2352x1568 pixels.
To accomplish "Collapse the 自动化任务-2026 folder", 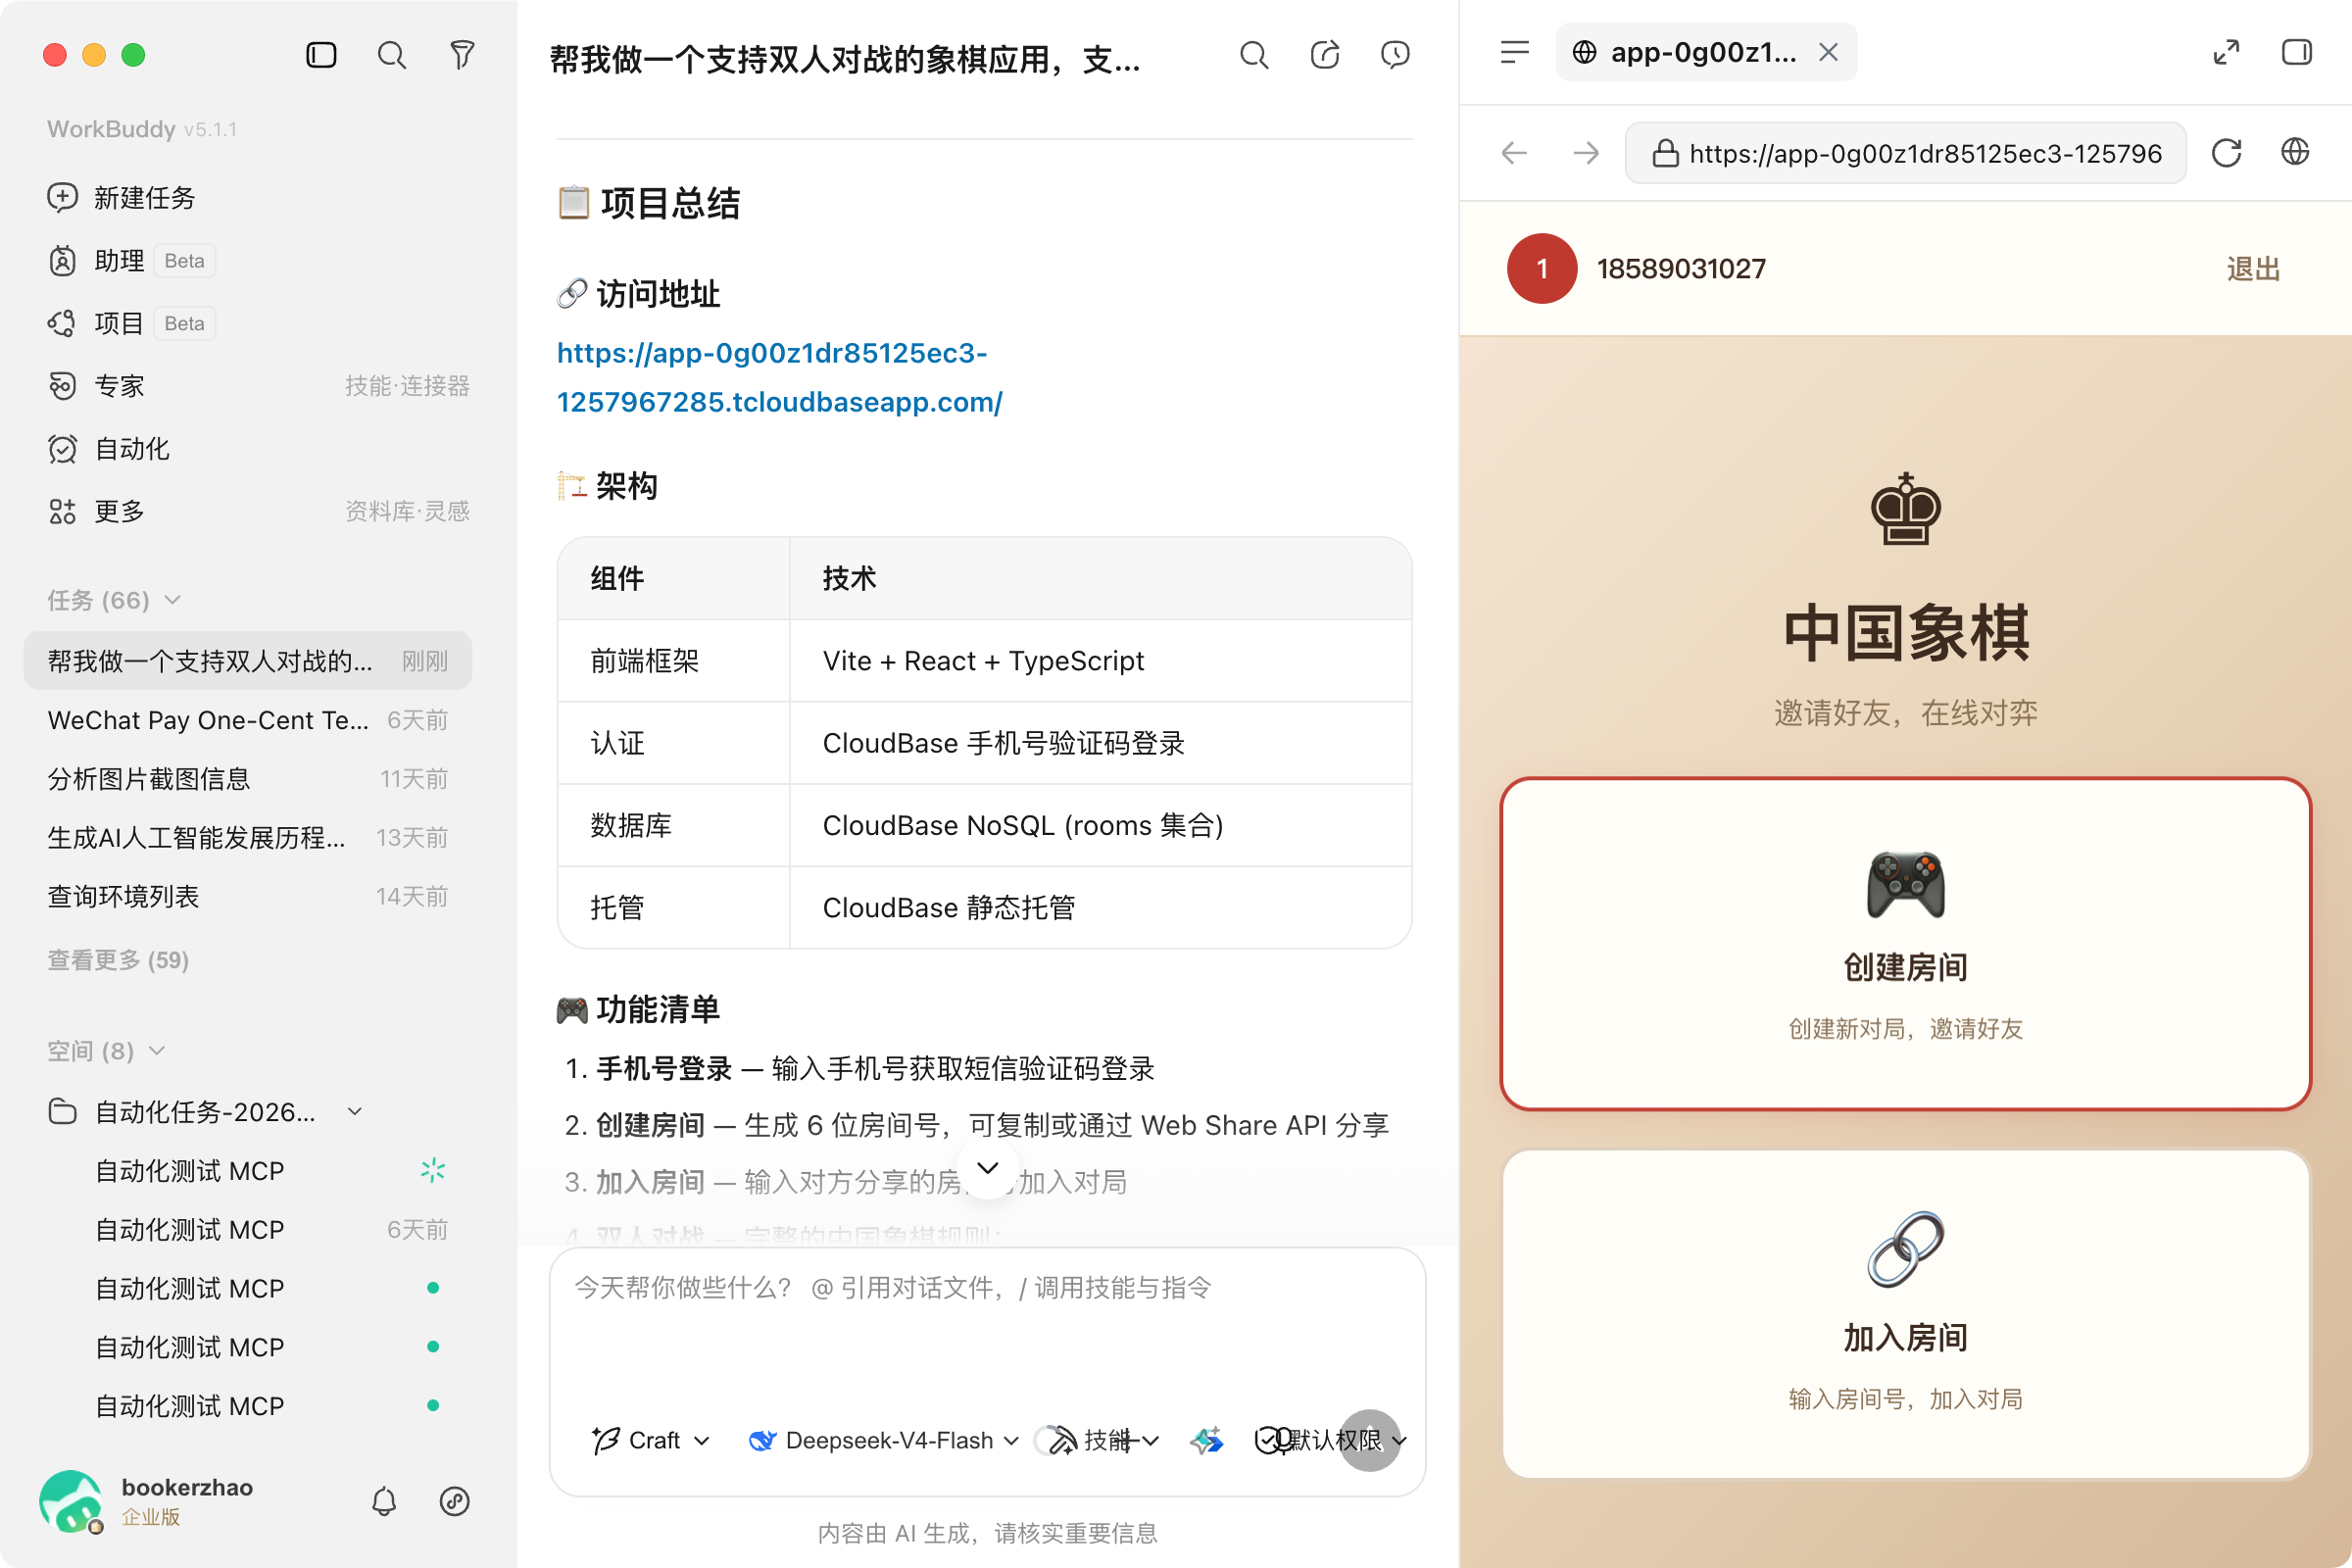I will tap(355, 1112).
